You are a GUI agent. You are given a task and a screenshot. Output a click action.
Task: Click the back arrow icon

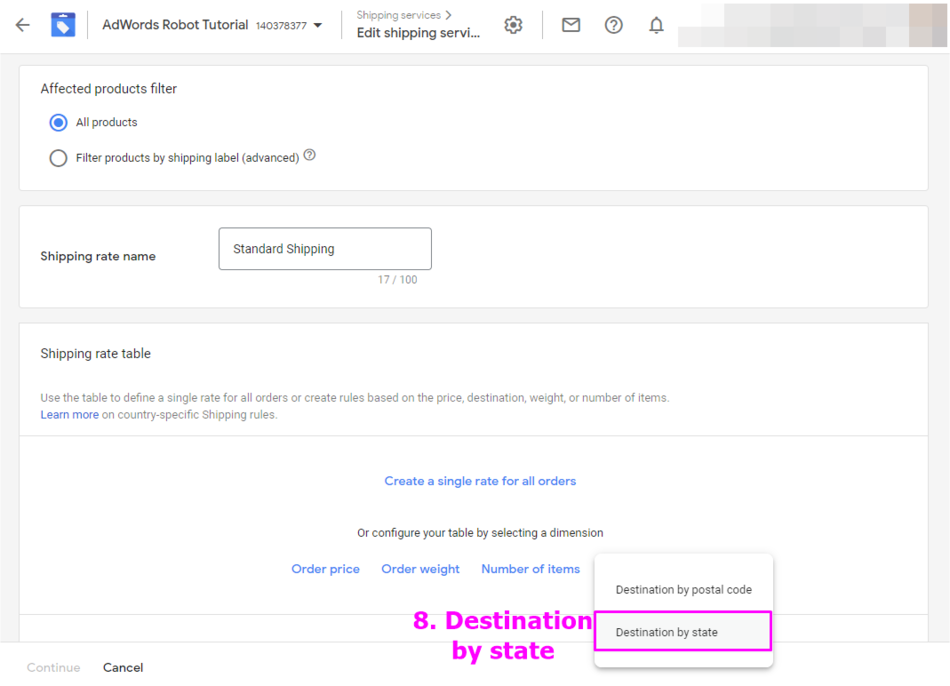pos(23,25)
